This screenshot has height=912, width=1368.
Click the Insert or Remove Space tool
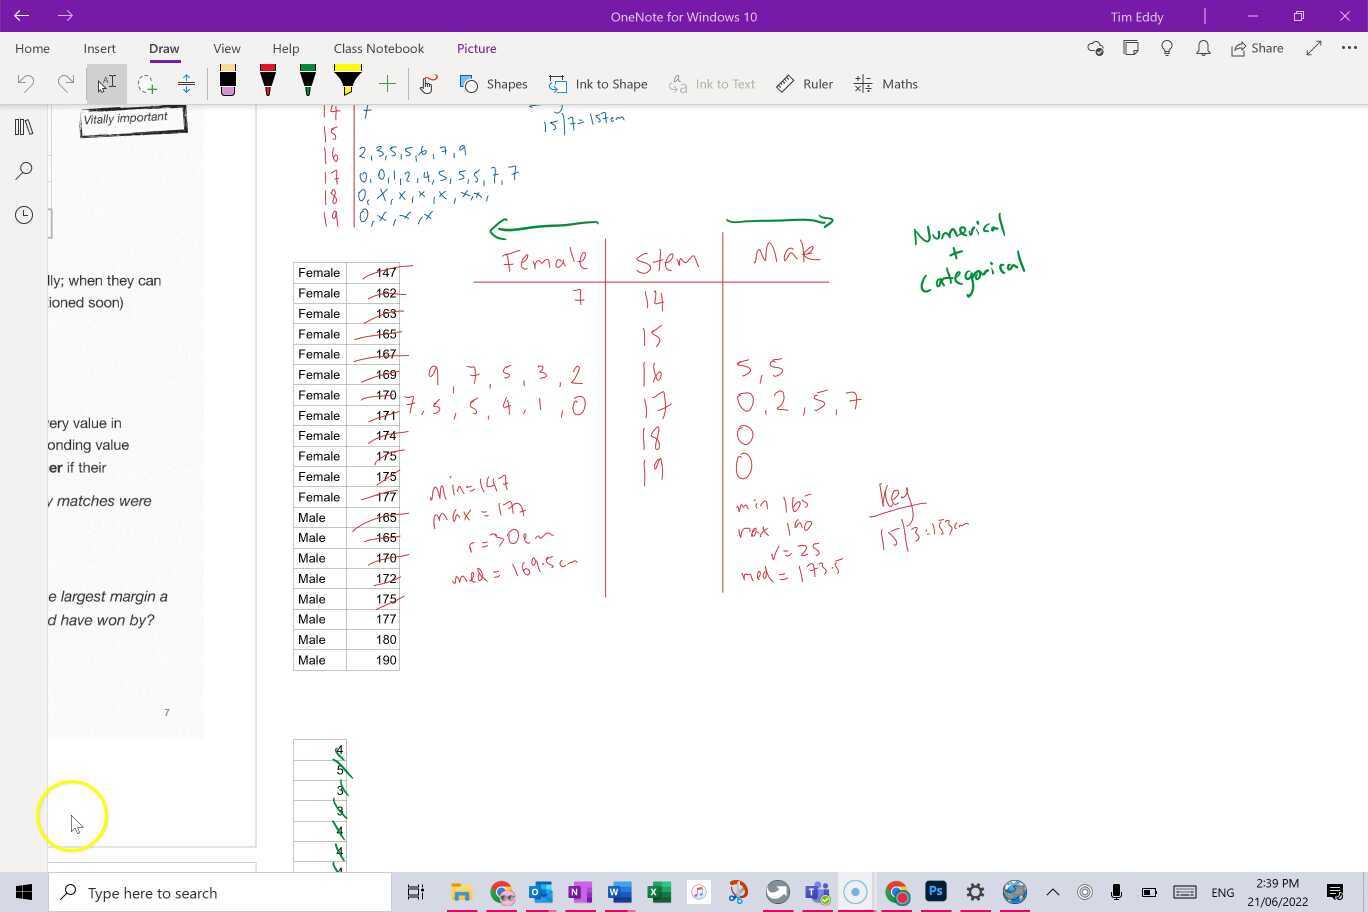tap(186, 84)
